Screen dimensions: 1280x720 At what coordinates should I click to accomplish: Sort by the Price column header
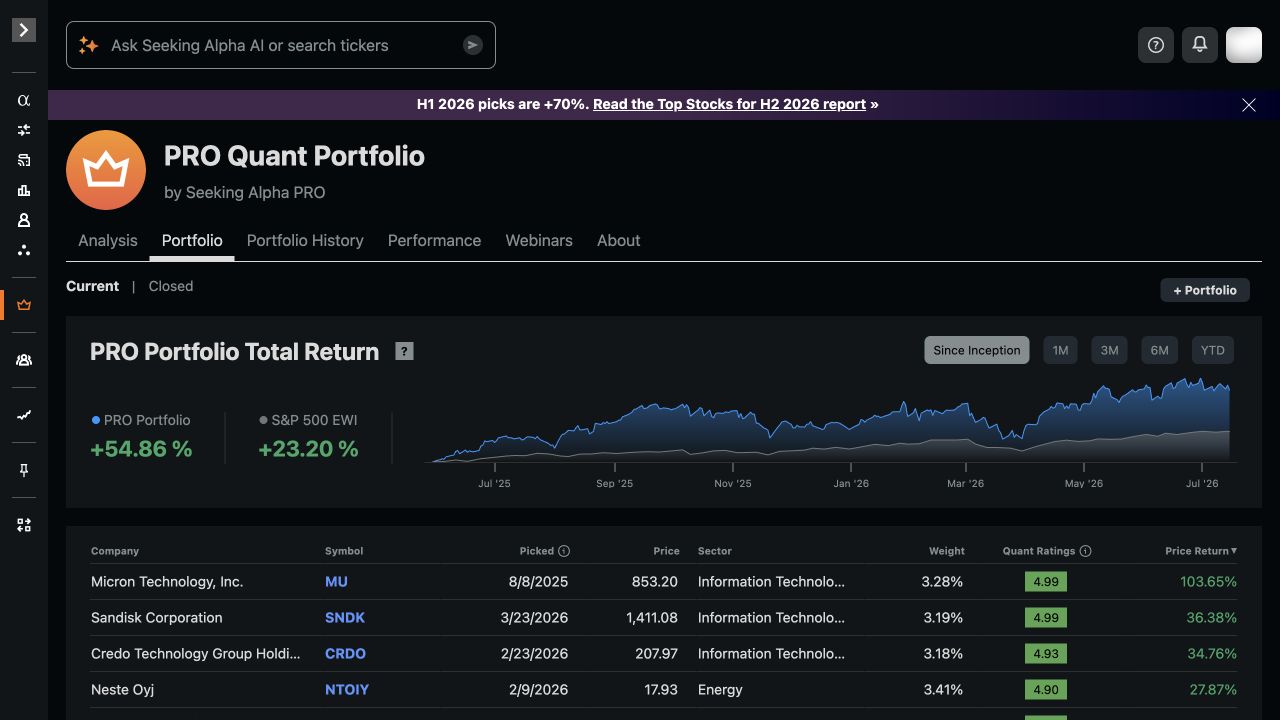click(666, 551)
